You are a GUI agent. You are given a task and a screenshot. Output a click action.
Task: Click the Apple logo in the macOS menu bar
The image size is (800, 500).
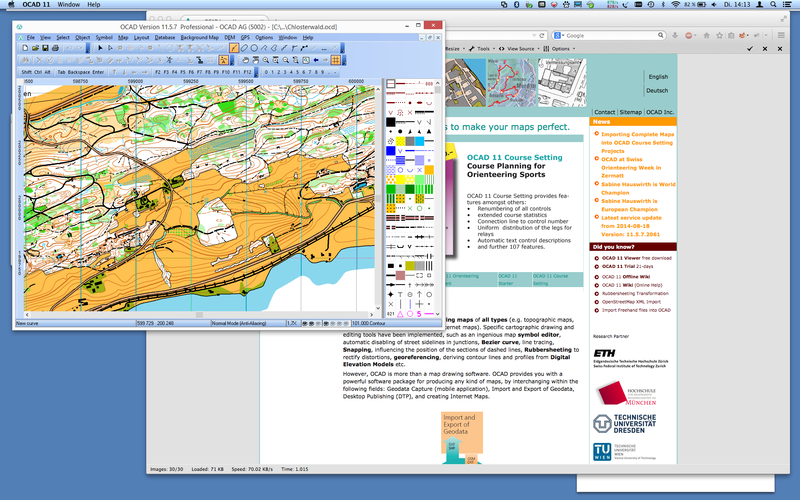11,4
